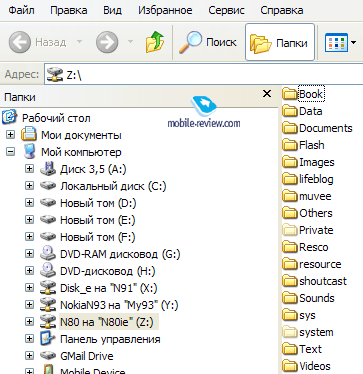Click the Flash folder icon

[289, 145]
